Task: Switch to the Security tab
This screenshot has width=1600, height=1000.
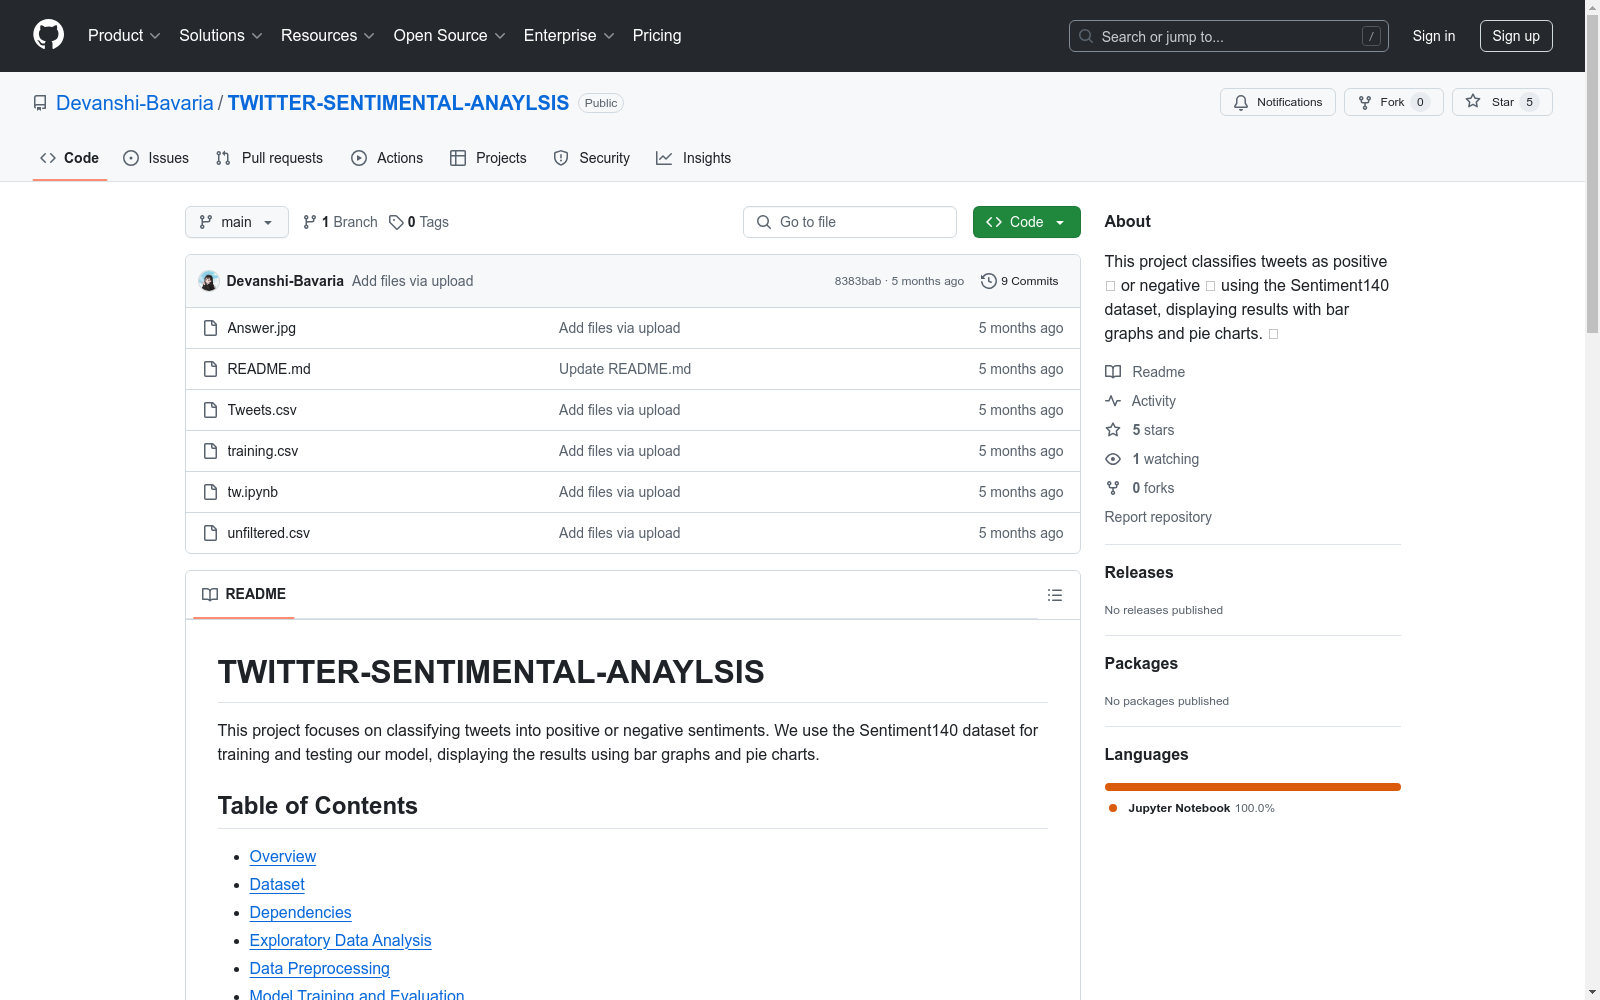Action: [x=592, y=158]
